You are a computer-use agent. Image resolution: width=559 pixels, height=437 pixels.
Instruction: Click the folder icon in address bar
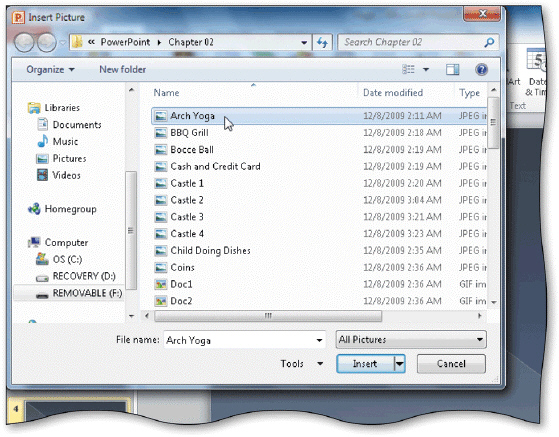[x=77, y=42]
